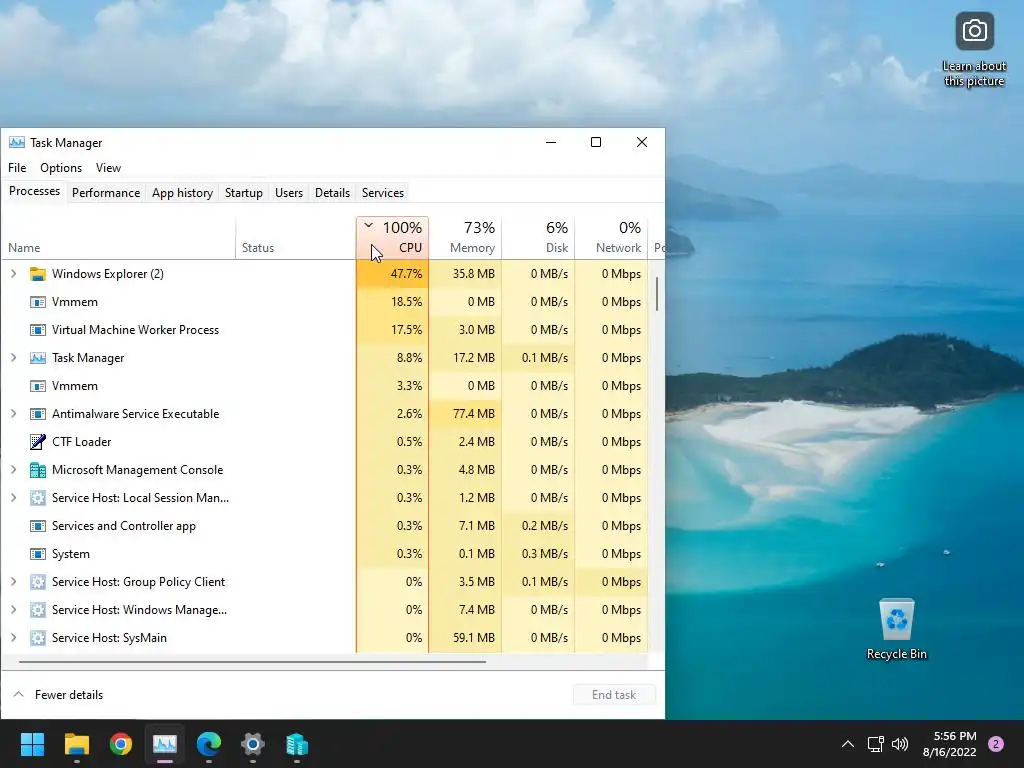This screenshot has width=1024, height=768.
Task: Launch Google Chrome from the taskbar
Action: coord(121,744)
